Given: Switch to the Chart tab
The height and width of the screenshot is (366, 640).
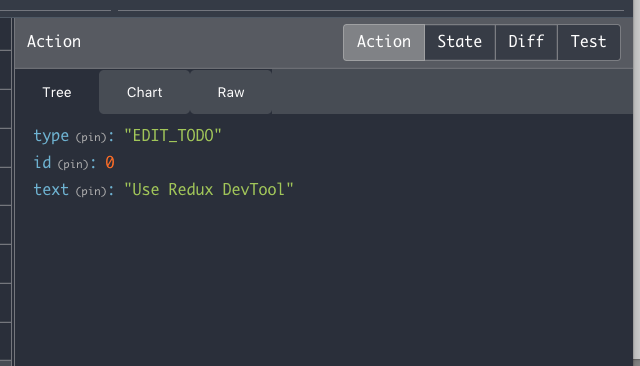Looking at the screenshot, I should [144, 92].
